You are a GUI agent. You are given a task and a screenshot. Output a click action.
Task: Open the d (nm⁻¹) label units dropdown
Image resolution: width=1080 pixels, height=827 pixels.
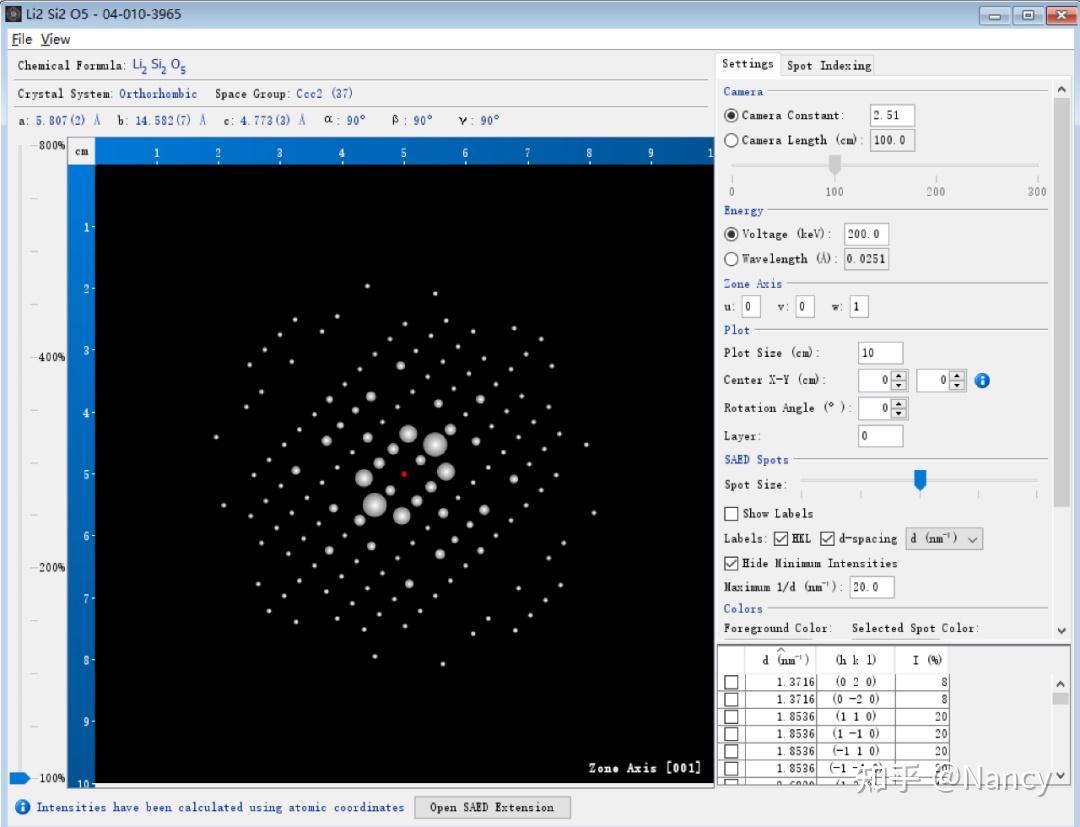[943, 539]
